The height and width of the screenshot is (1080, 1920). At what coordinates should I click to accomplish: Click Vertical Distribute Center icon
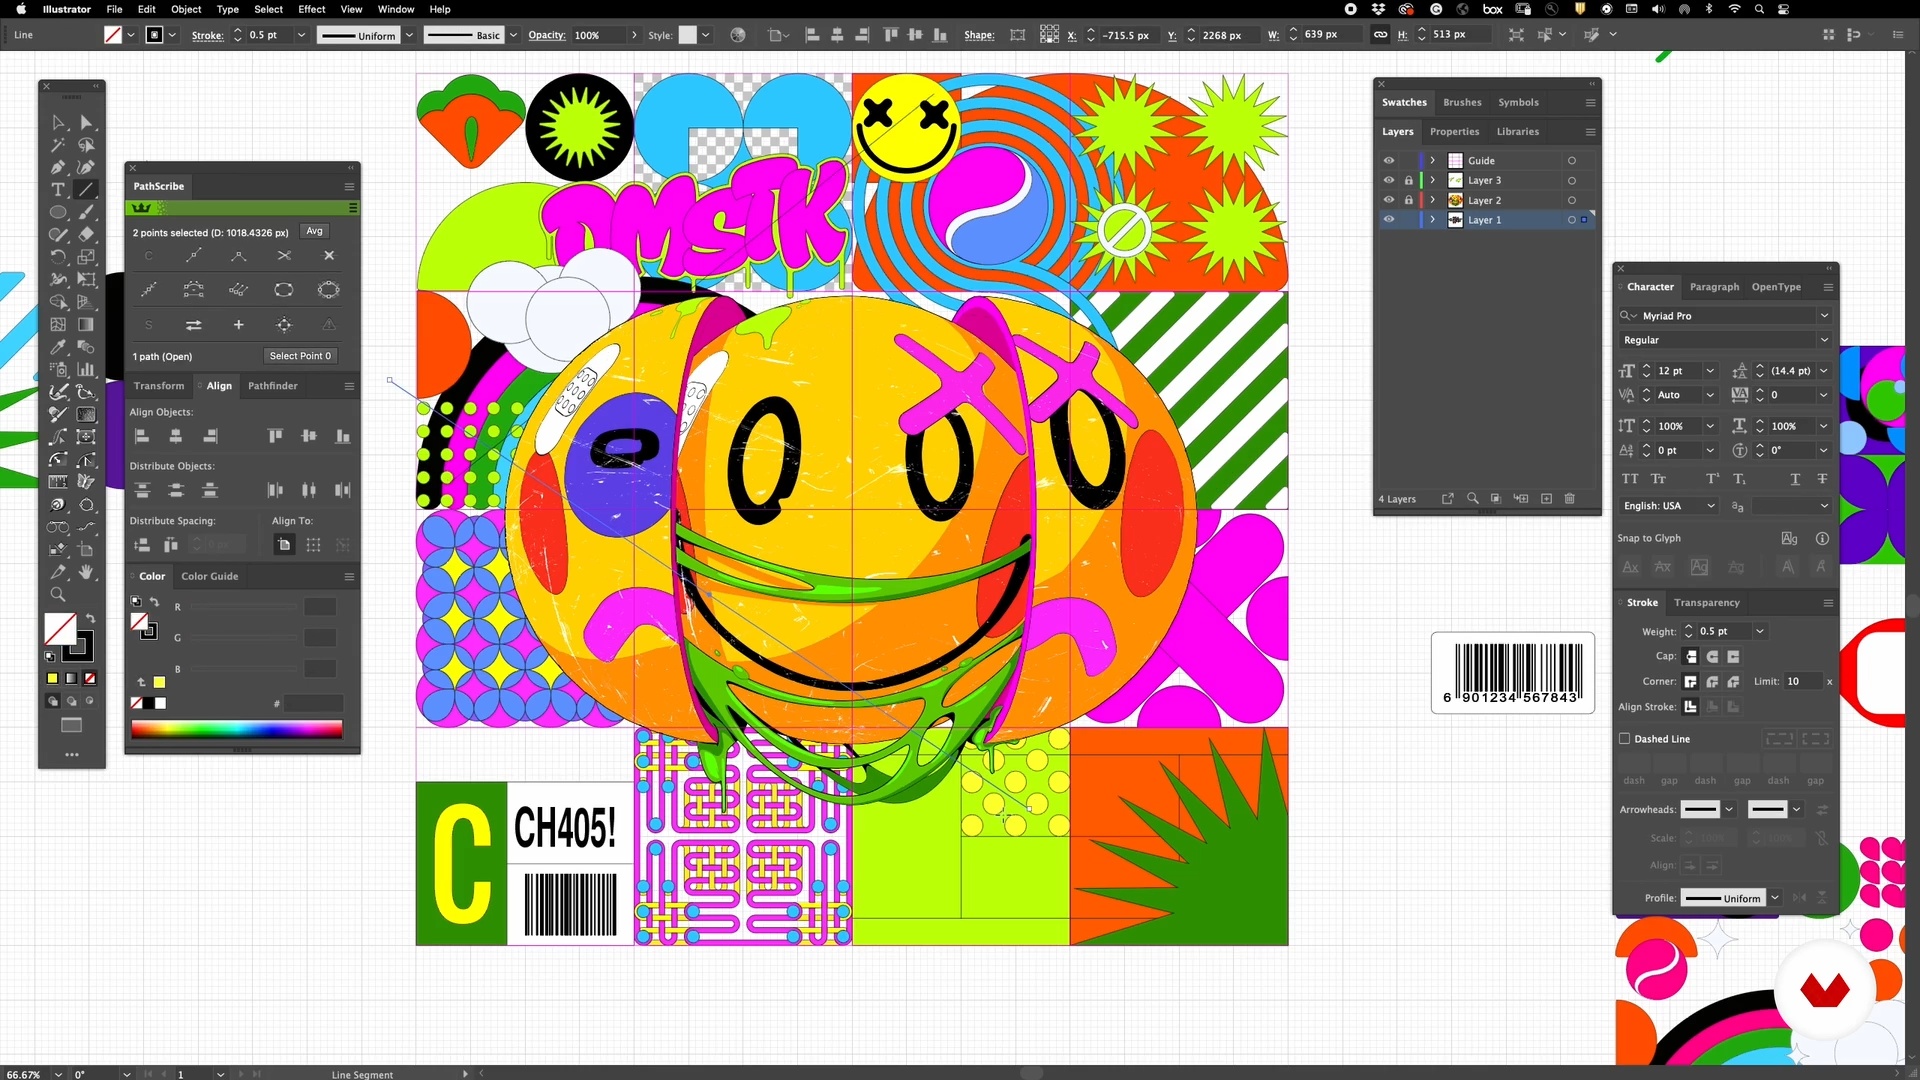pos(176,490)
